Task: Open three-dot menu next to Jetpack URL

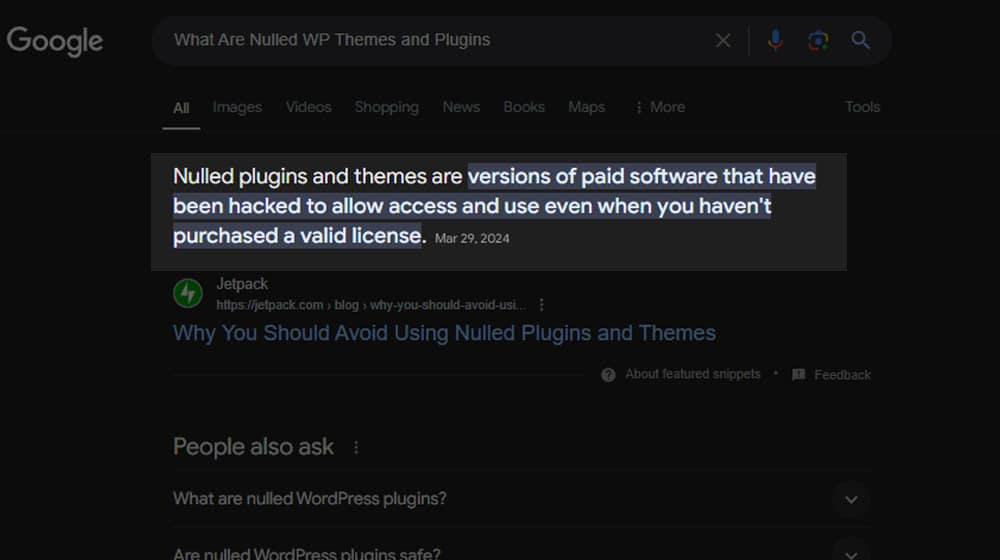Action: (541, 305)
